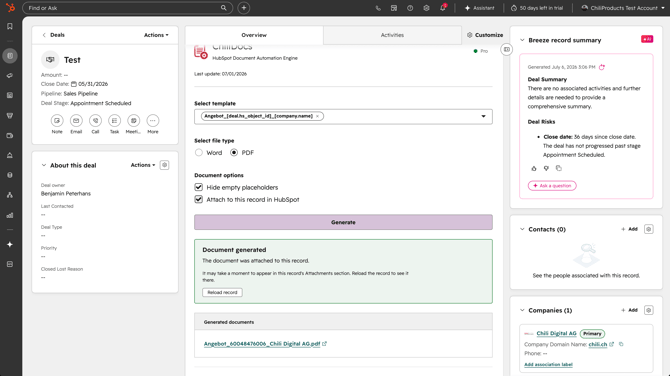Log a Call via phone icon
Screen dimensions: 670x376
pyautogui.click(x=95, y=121)
